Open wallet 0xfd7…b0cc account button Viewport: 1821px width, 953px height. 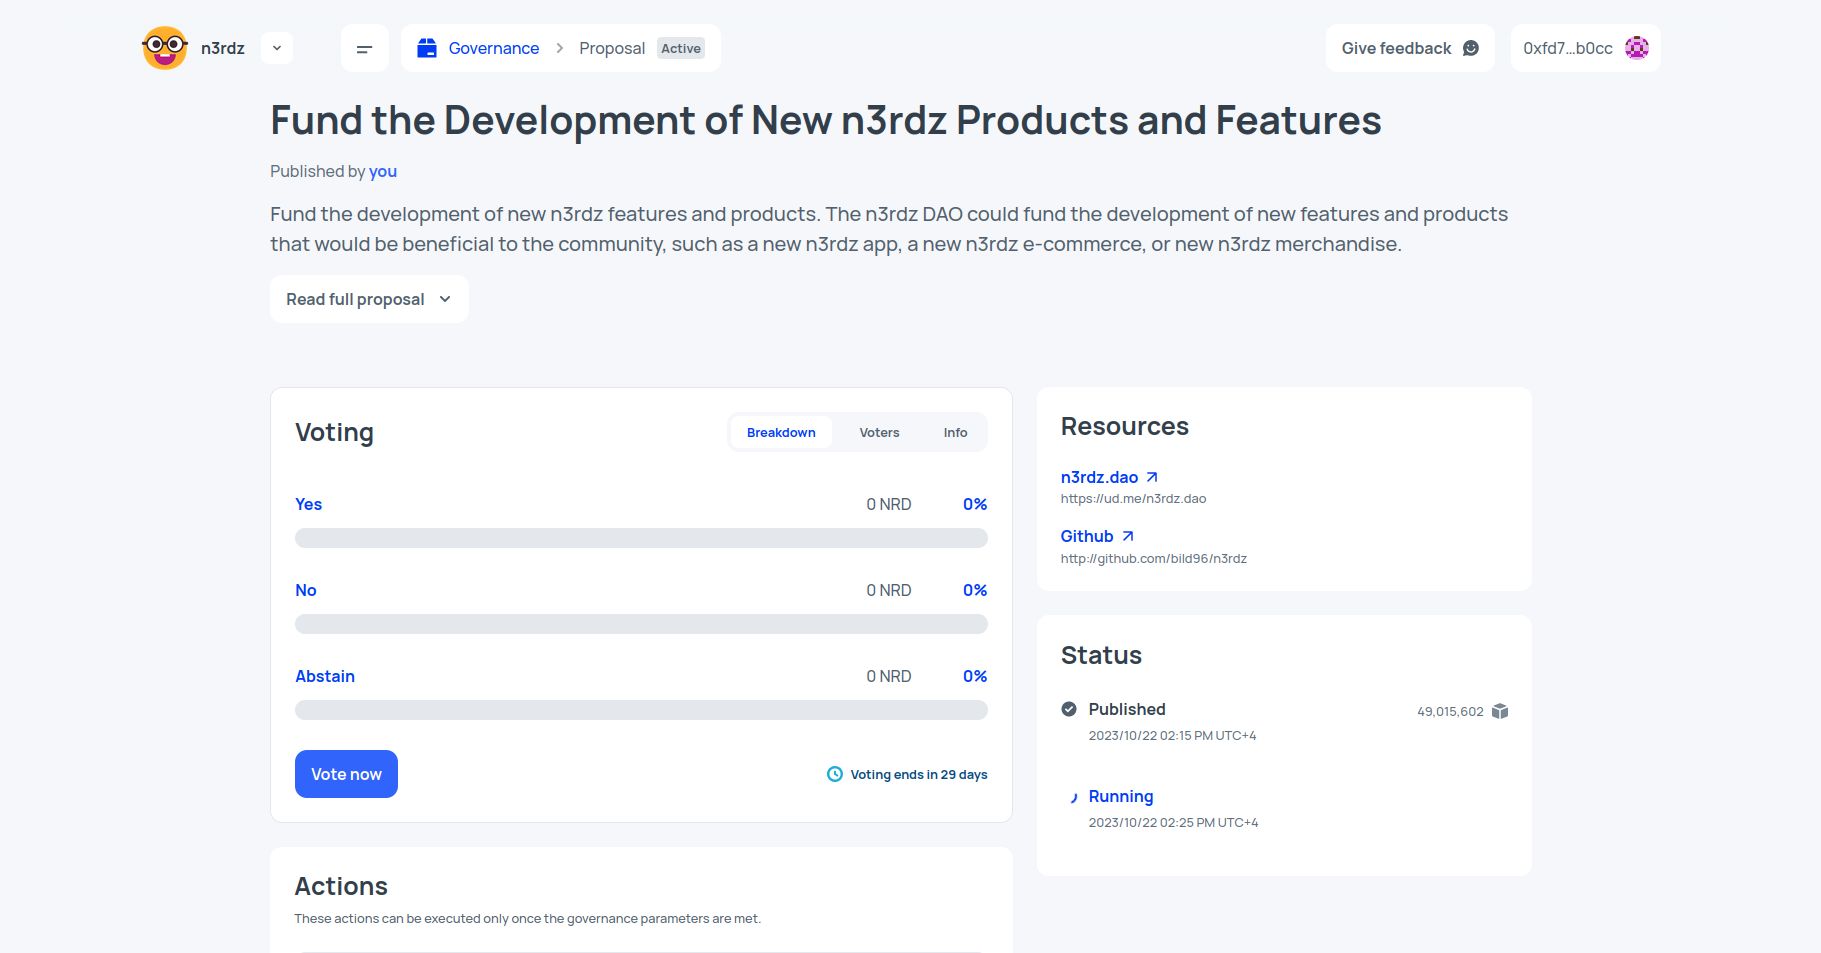[1586, 48]
